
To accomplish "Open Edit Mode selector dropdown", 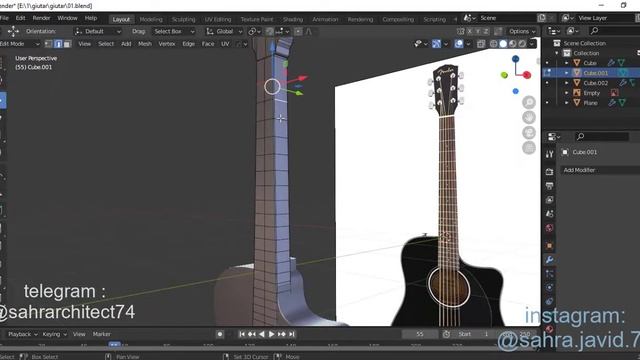I will point(19,44).
